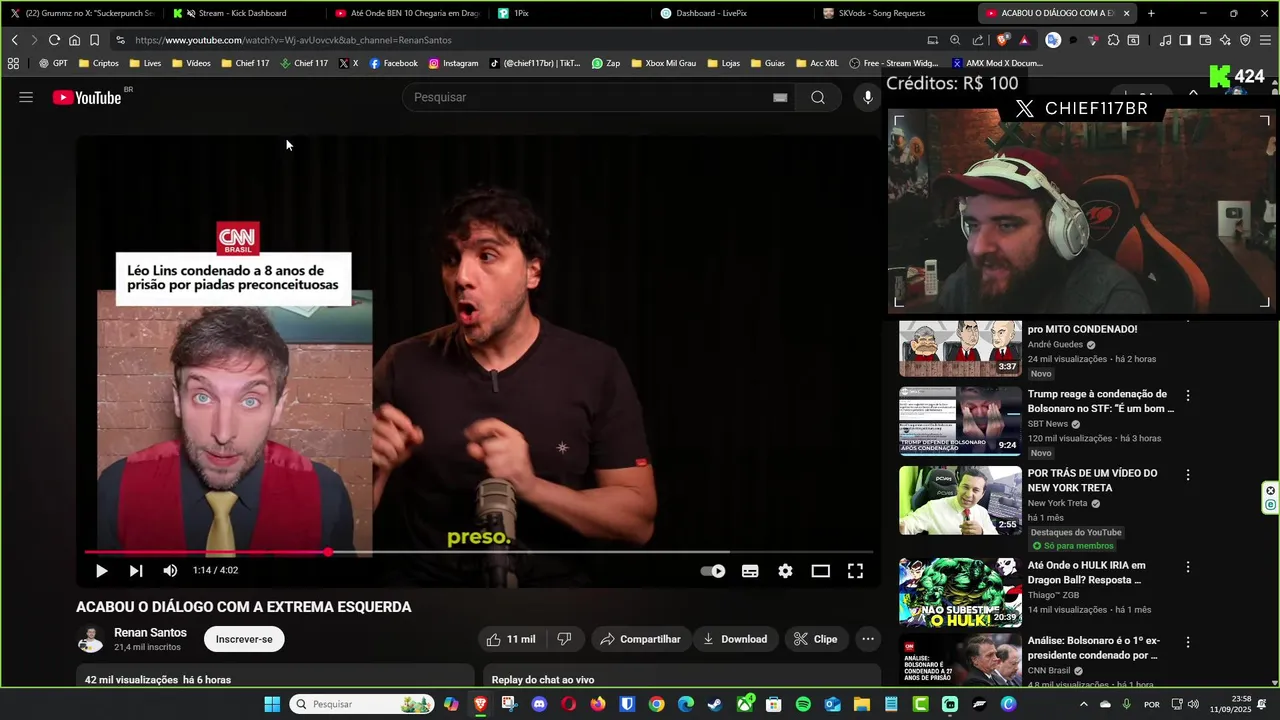Seek using the red video progress bar
The image size is (1280, 720).
pos(478,552)
